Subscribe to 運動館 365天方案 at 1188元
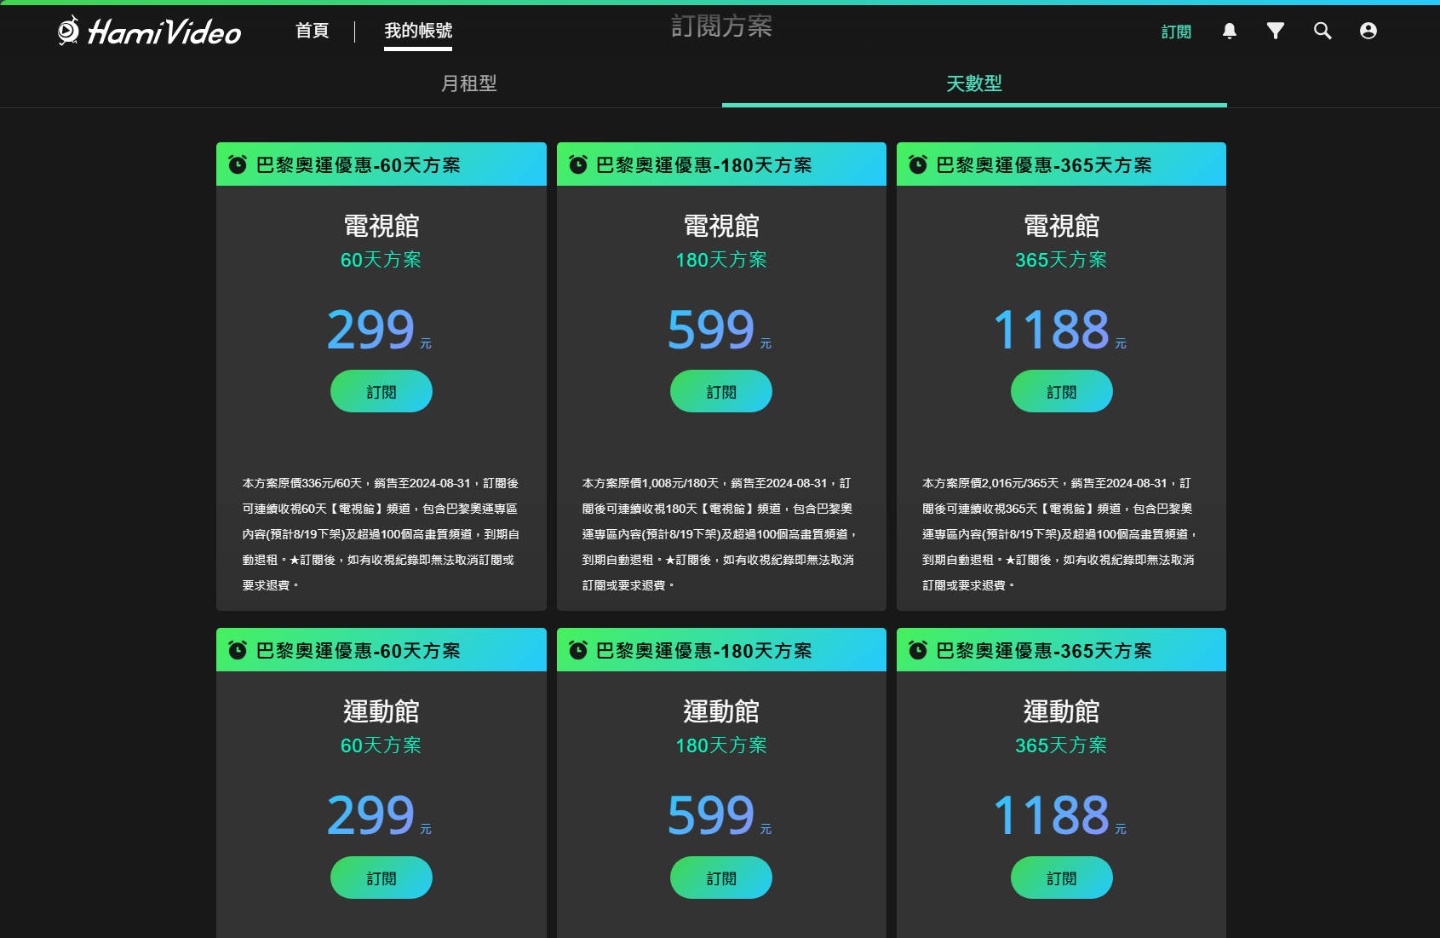This screenshot has height=938, width=1440. pyautogui.click(x=1061, y=877)
